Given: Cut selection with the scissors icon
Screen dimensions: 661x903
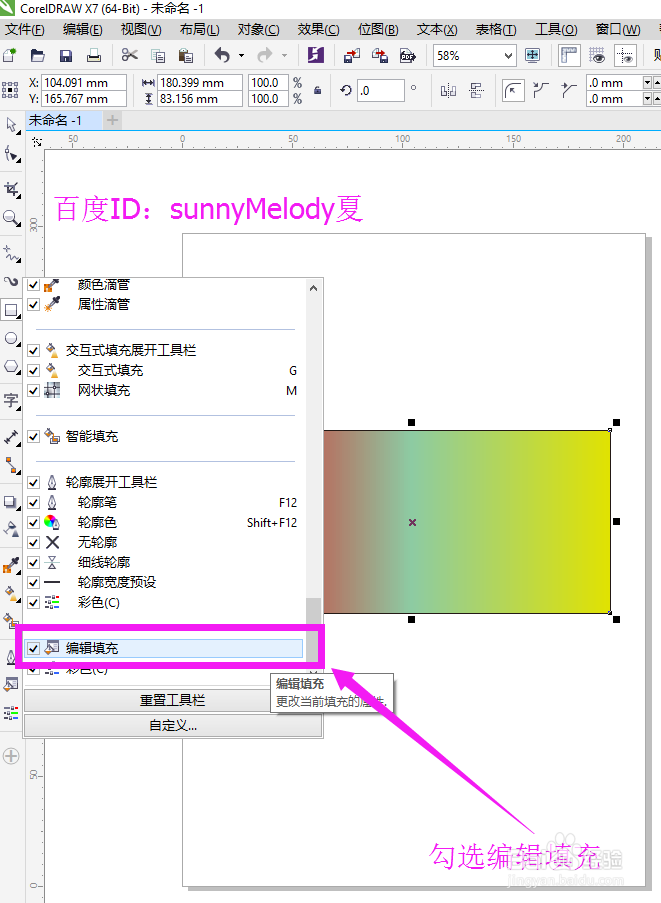Looking at the screenshot, I should 130,55.
